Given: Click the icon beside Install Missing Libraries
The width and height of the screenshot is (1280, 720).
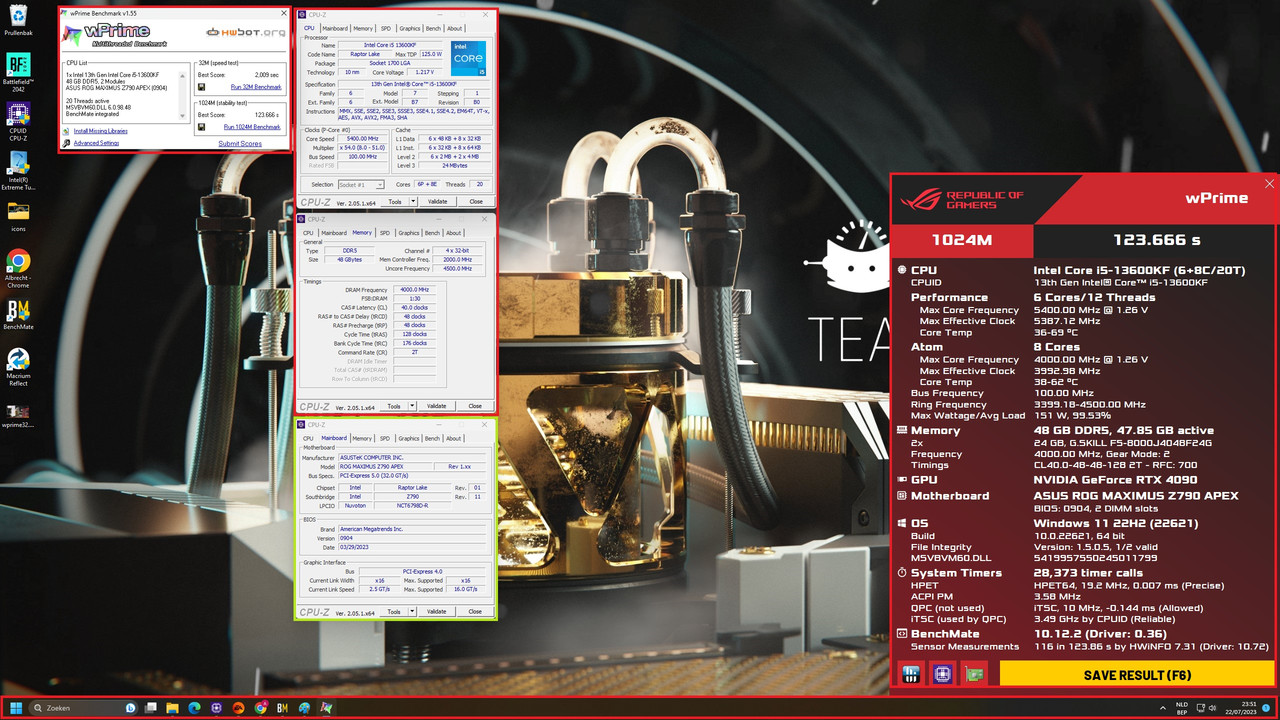Looking at the screenshot, I should click(66, 131).
